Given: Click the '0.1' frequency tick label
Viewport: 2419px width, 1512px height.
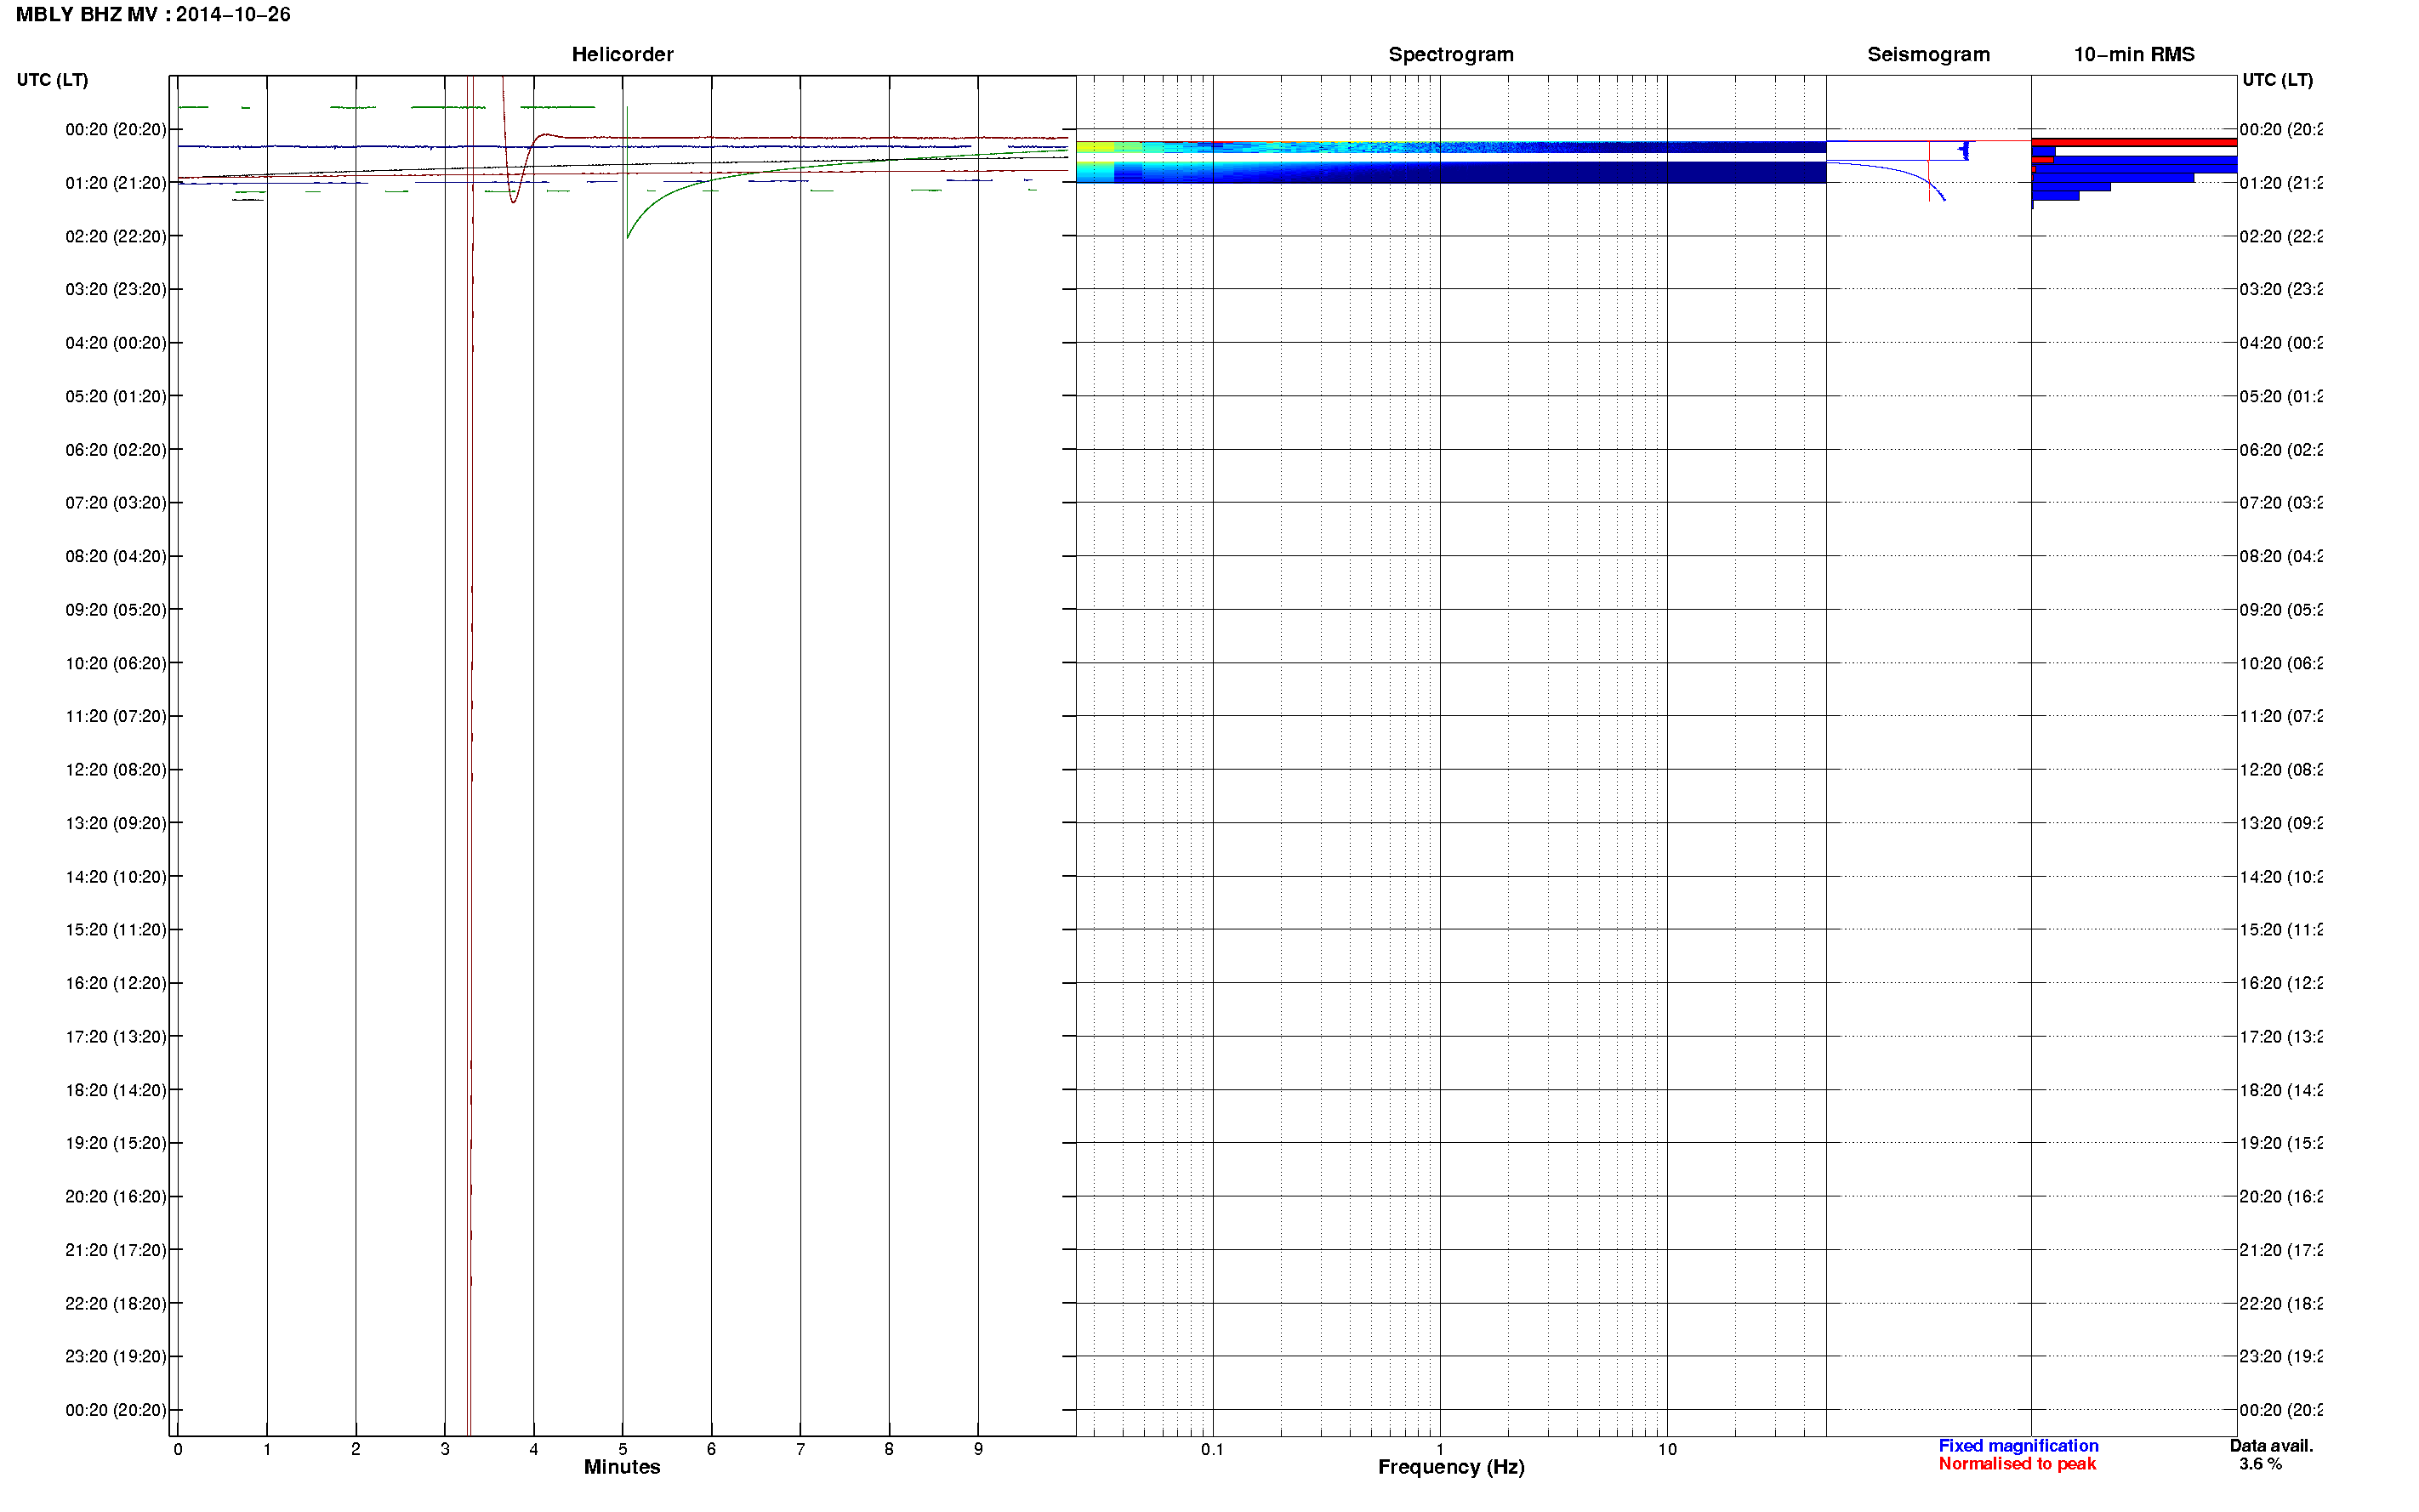Looking at the screenshot, I should 1212,1449.
